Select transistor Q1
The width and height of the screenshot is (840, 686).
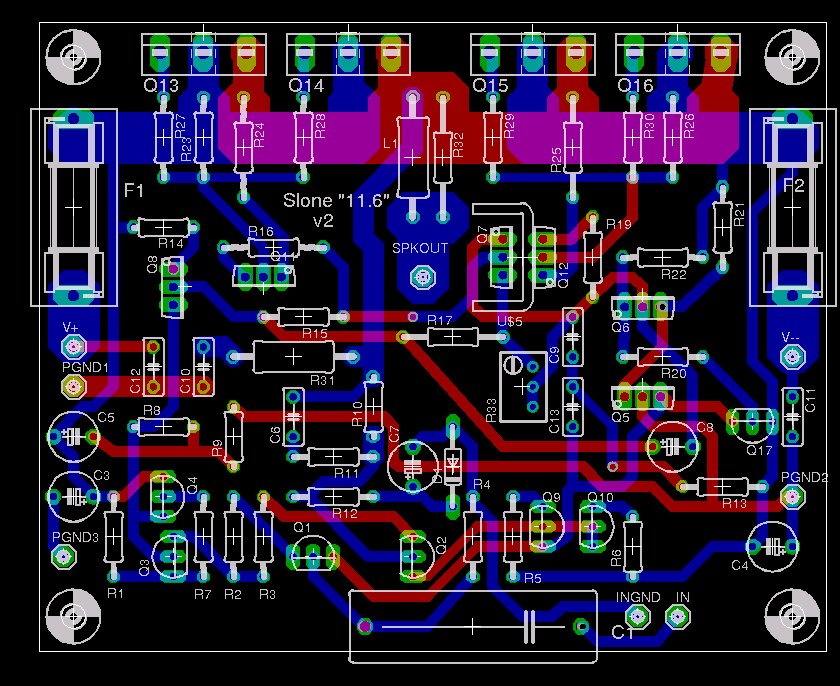[313, 557]
